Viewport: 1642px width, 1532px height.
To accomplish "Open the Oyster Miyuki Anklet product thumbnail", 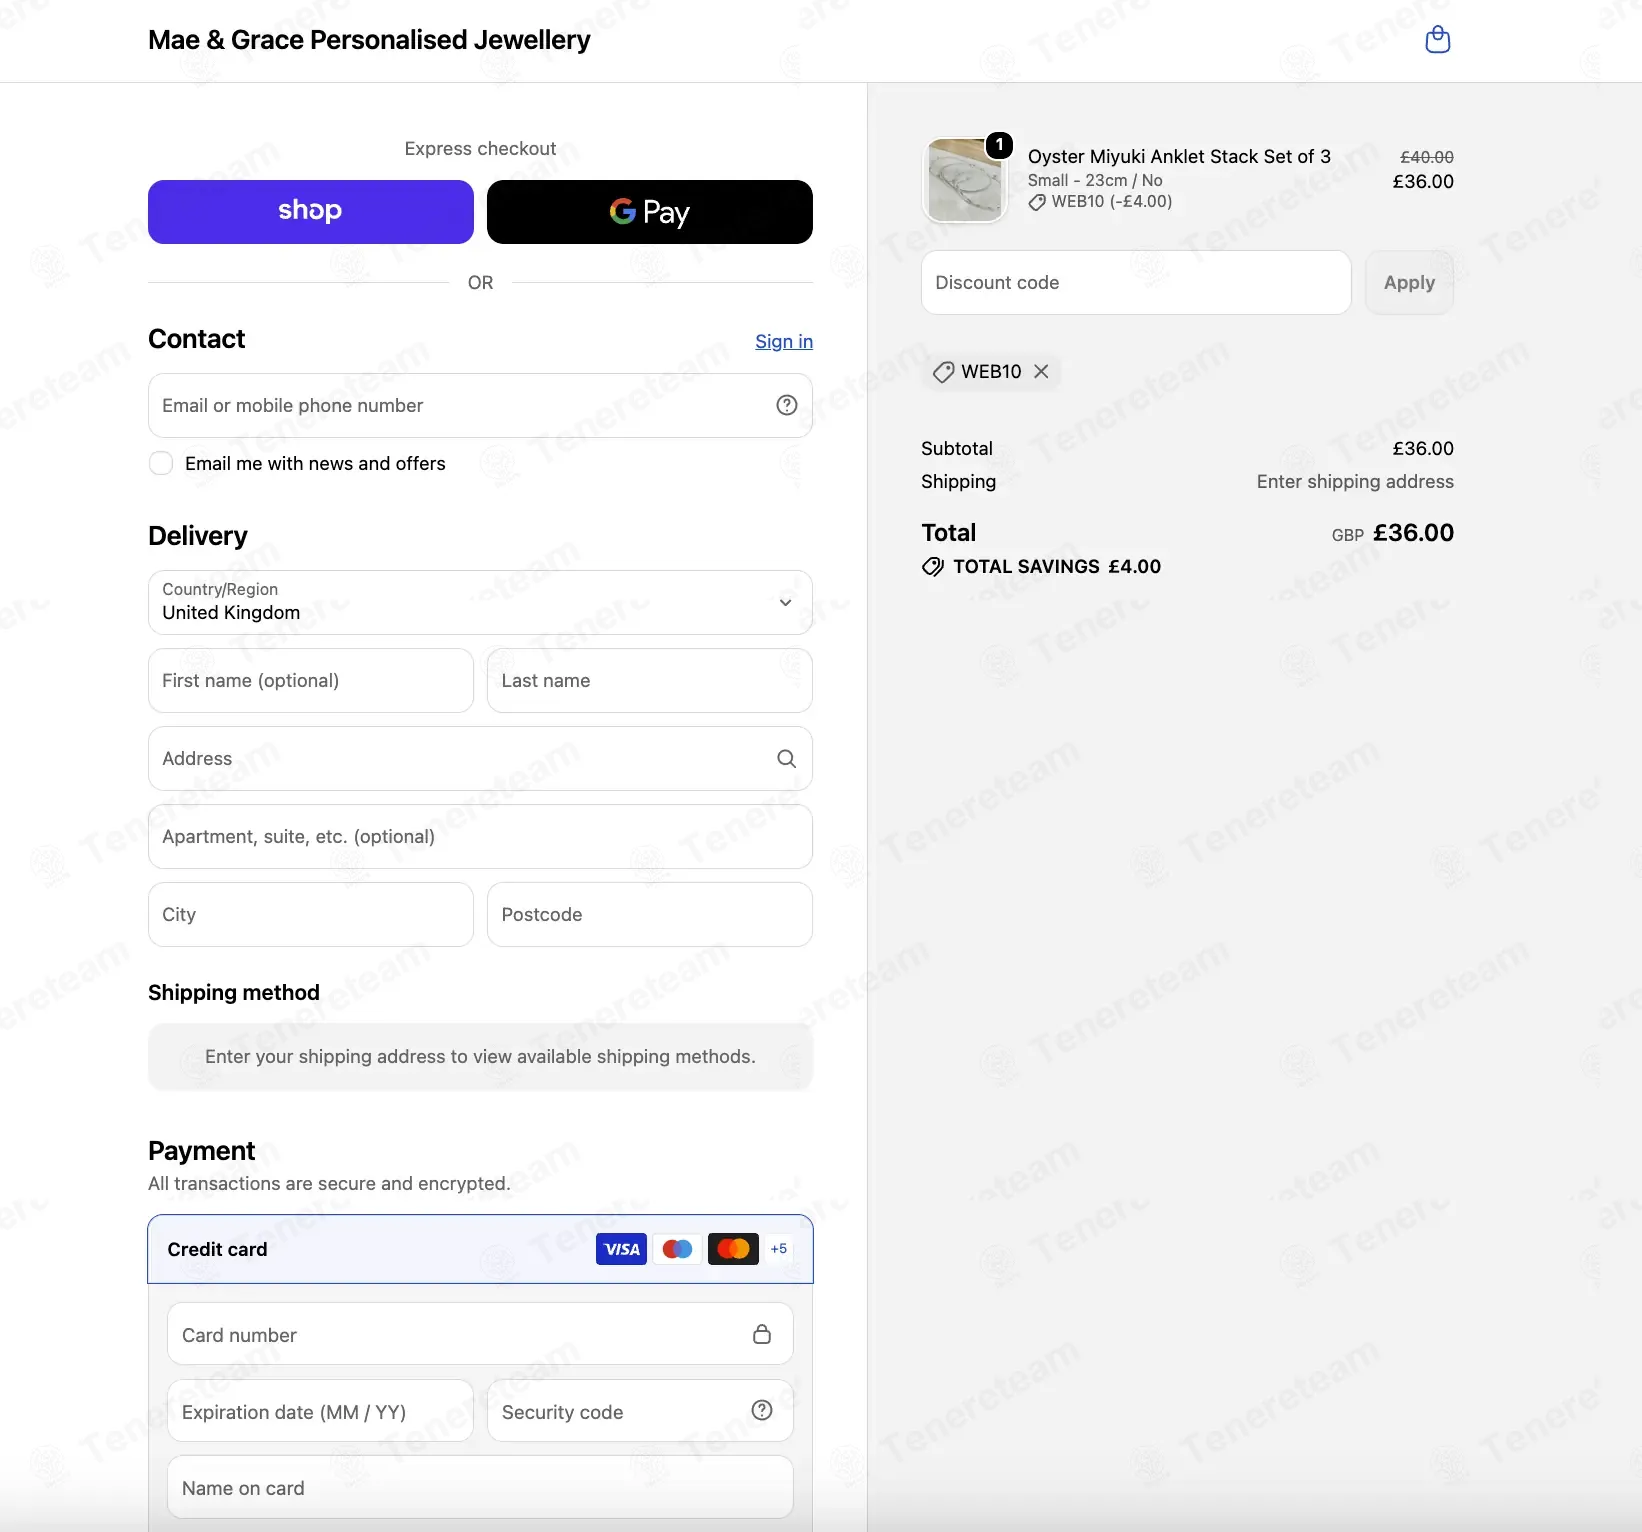I will pyautogui.click(x=964, y=180).
